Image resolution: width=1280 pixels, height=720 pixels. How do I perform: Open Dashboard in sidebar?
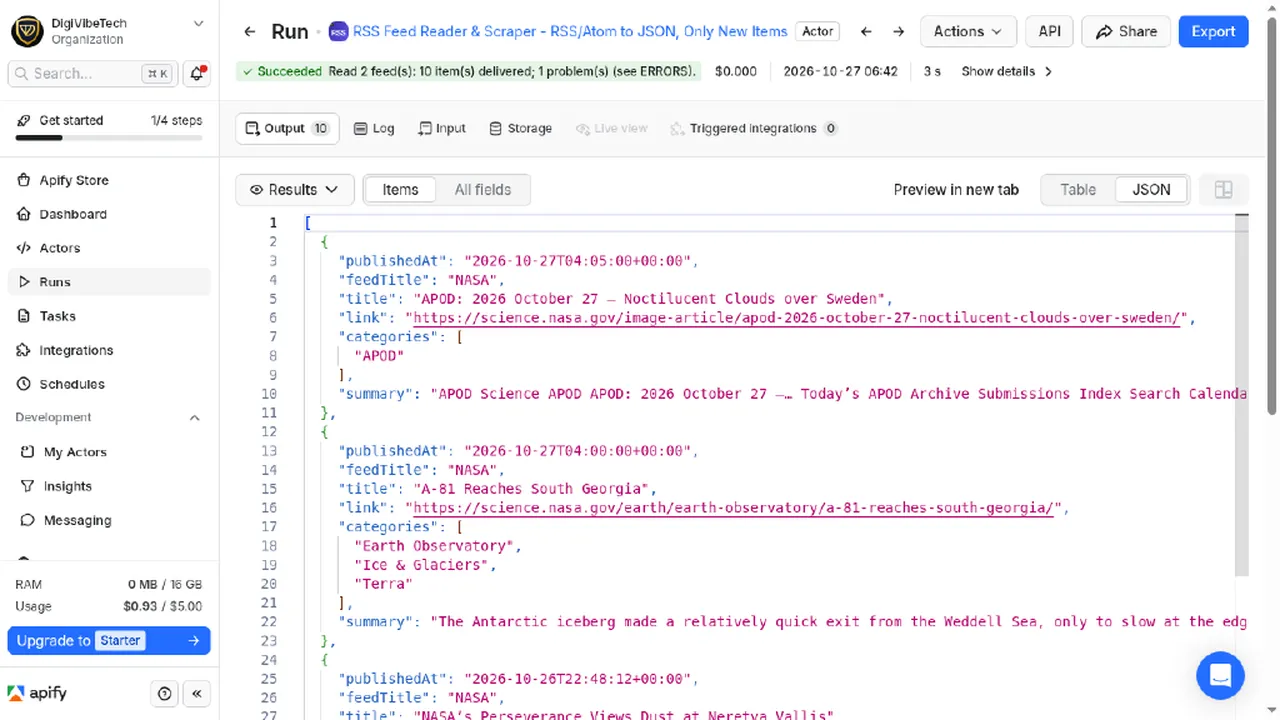(110, 214)
